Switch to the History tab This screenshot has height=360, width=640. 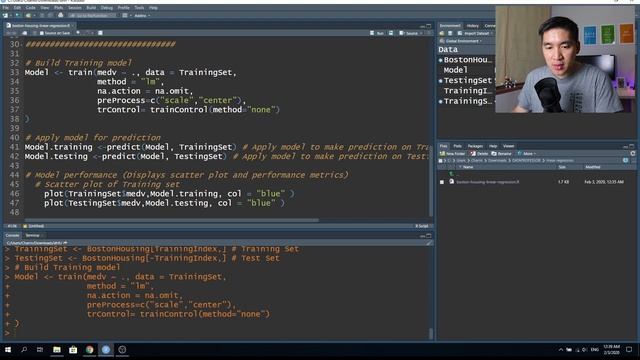(473, 26)
